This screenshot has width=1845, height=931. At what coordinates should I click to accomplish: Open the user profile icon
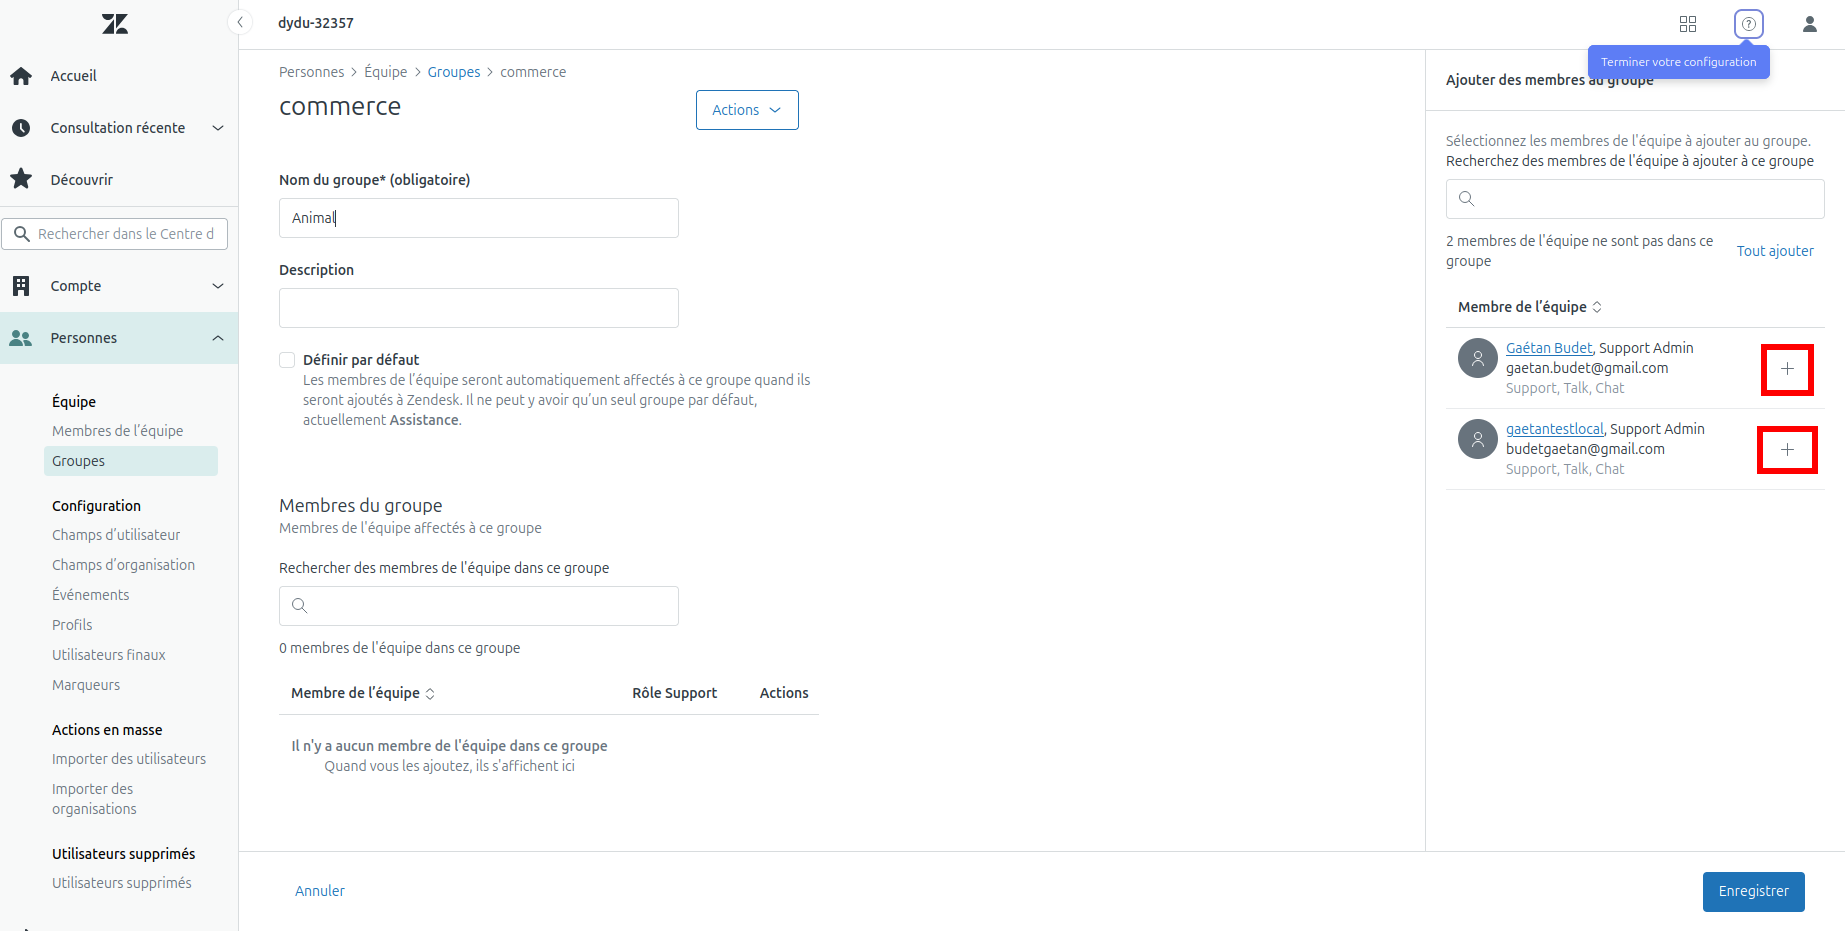pos(1810,24)
